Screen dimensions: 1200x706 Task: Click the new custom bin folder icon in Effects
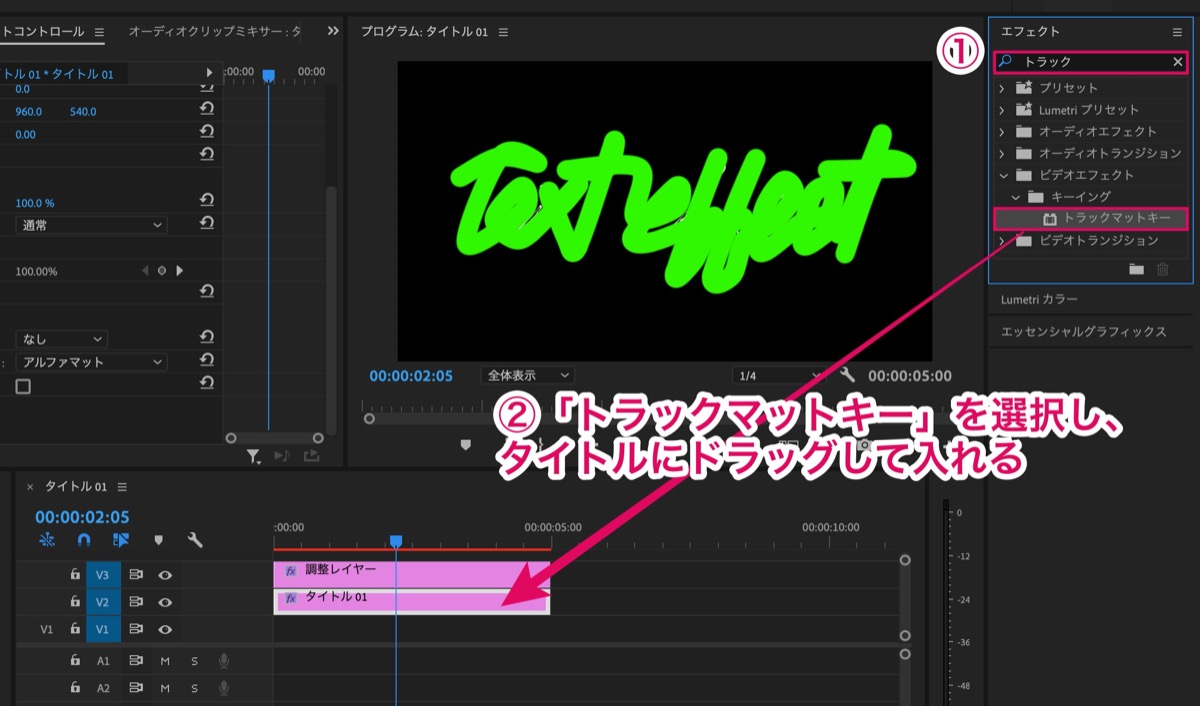click(x=1136, y=269)
